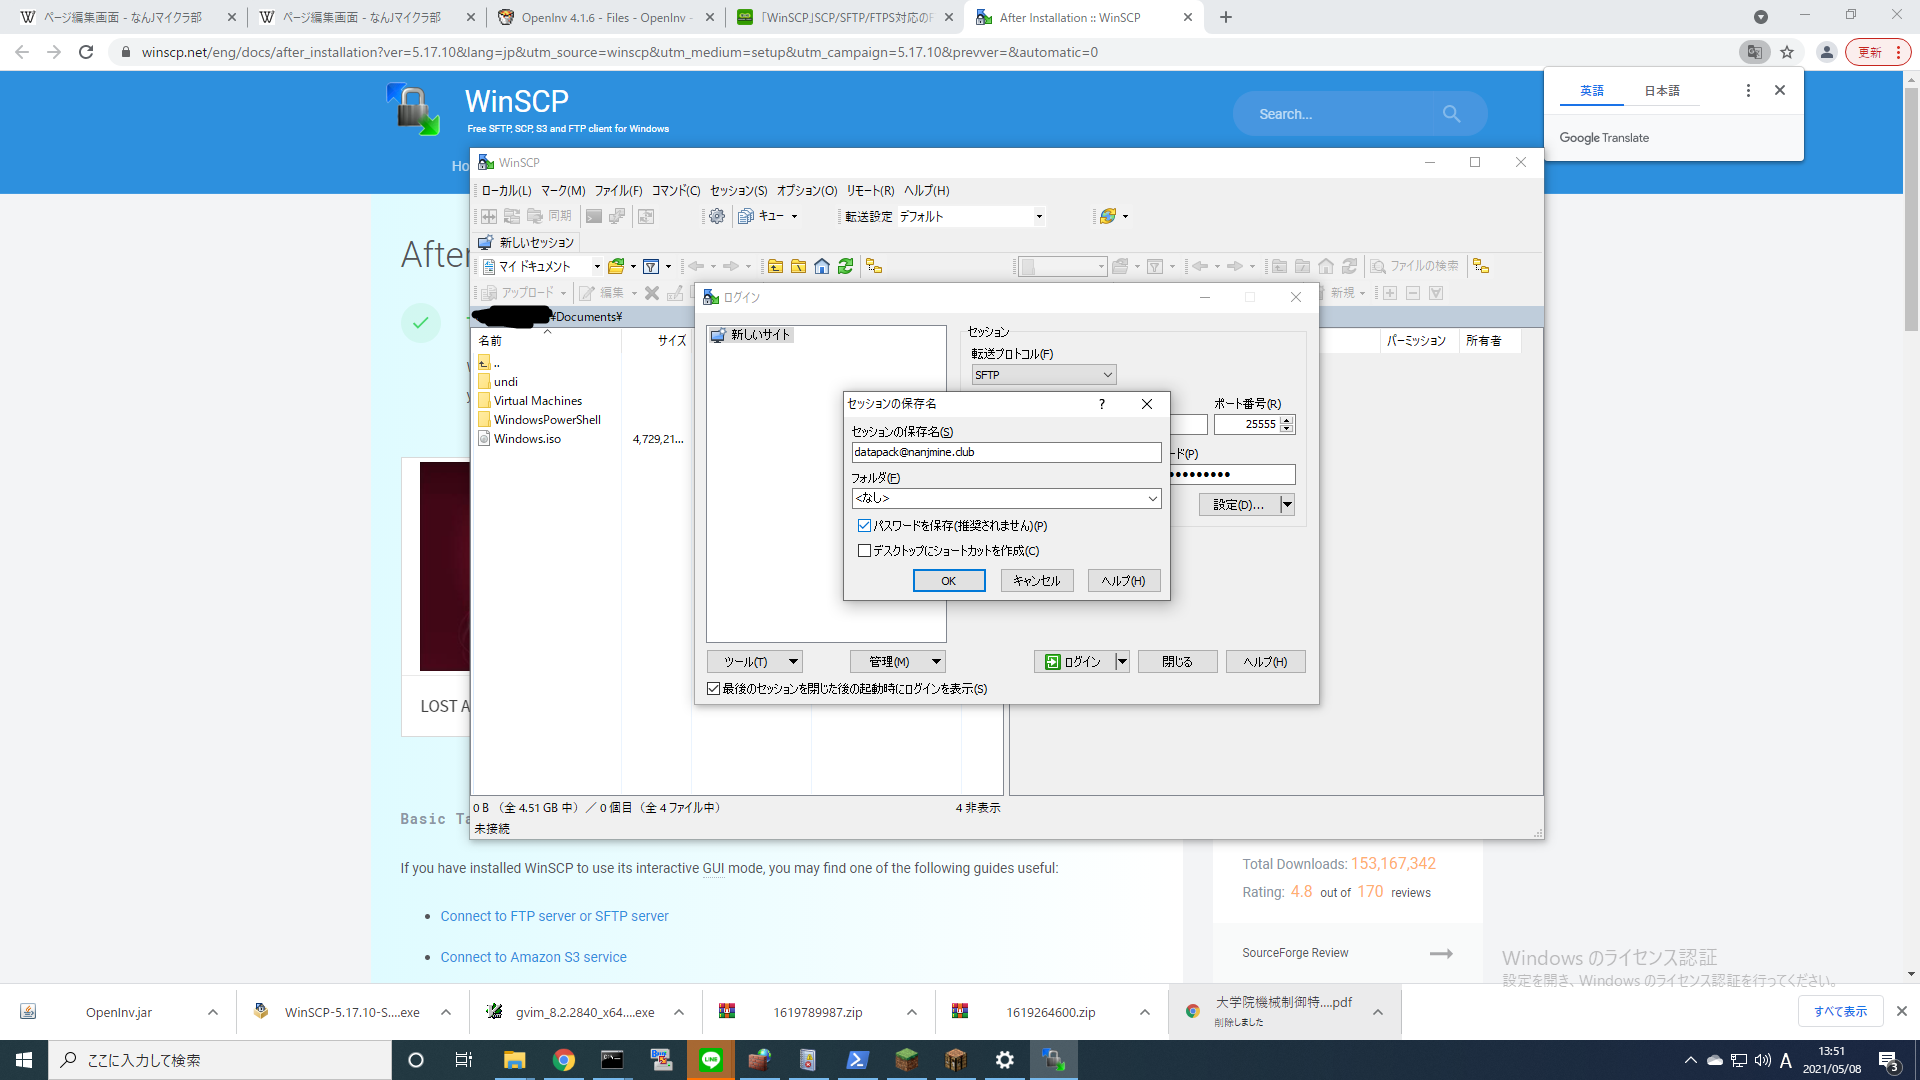Viewport: 1920px width, 1080px height.
Task: Check the create desktop shortcut checkbox
Action: coord(864,551)
